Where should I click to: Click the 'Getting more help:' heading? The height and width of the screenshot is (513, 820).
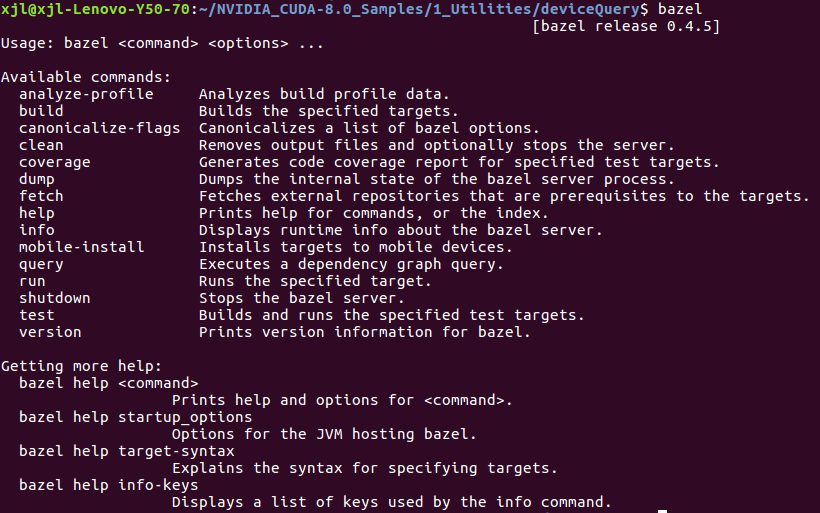(x=81, y=366)
